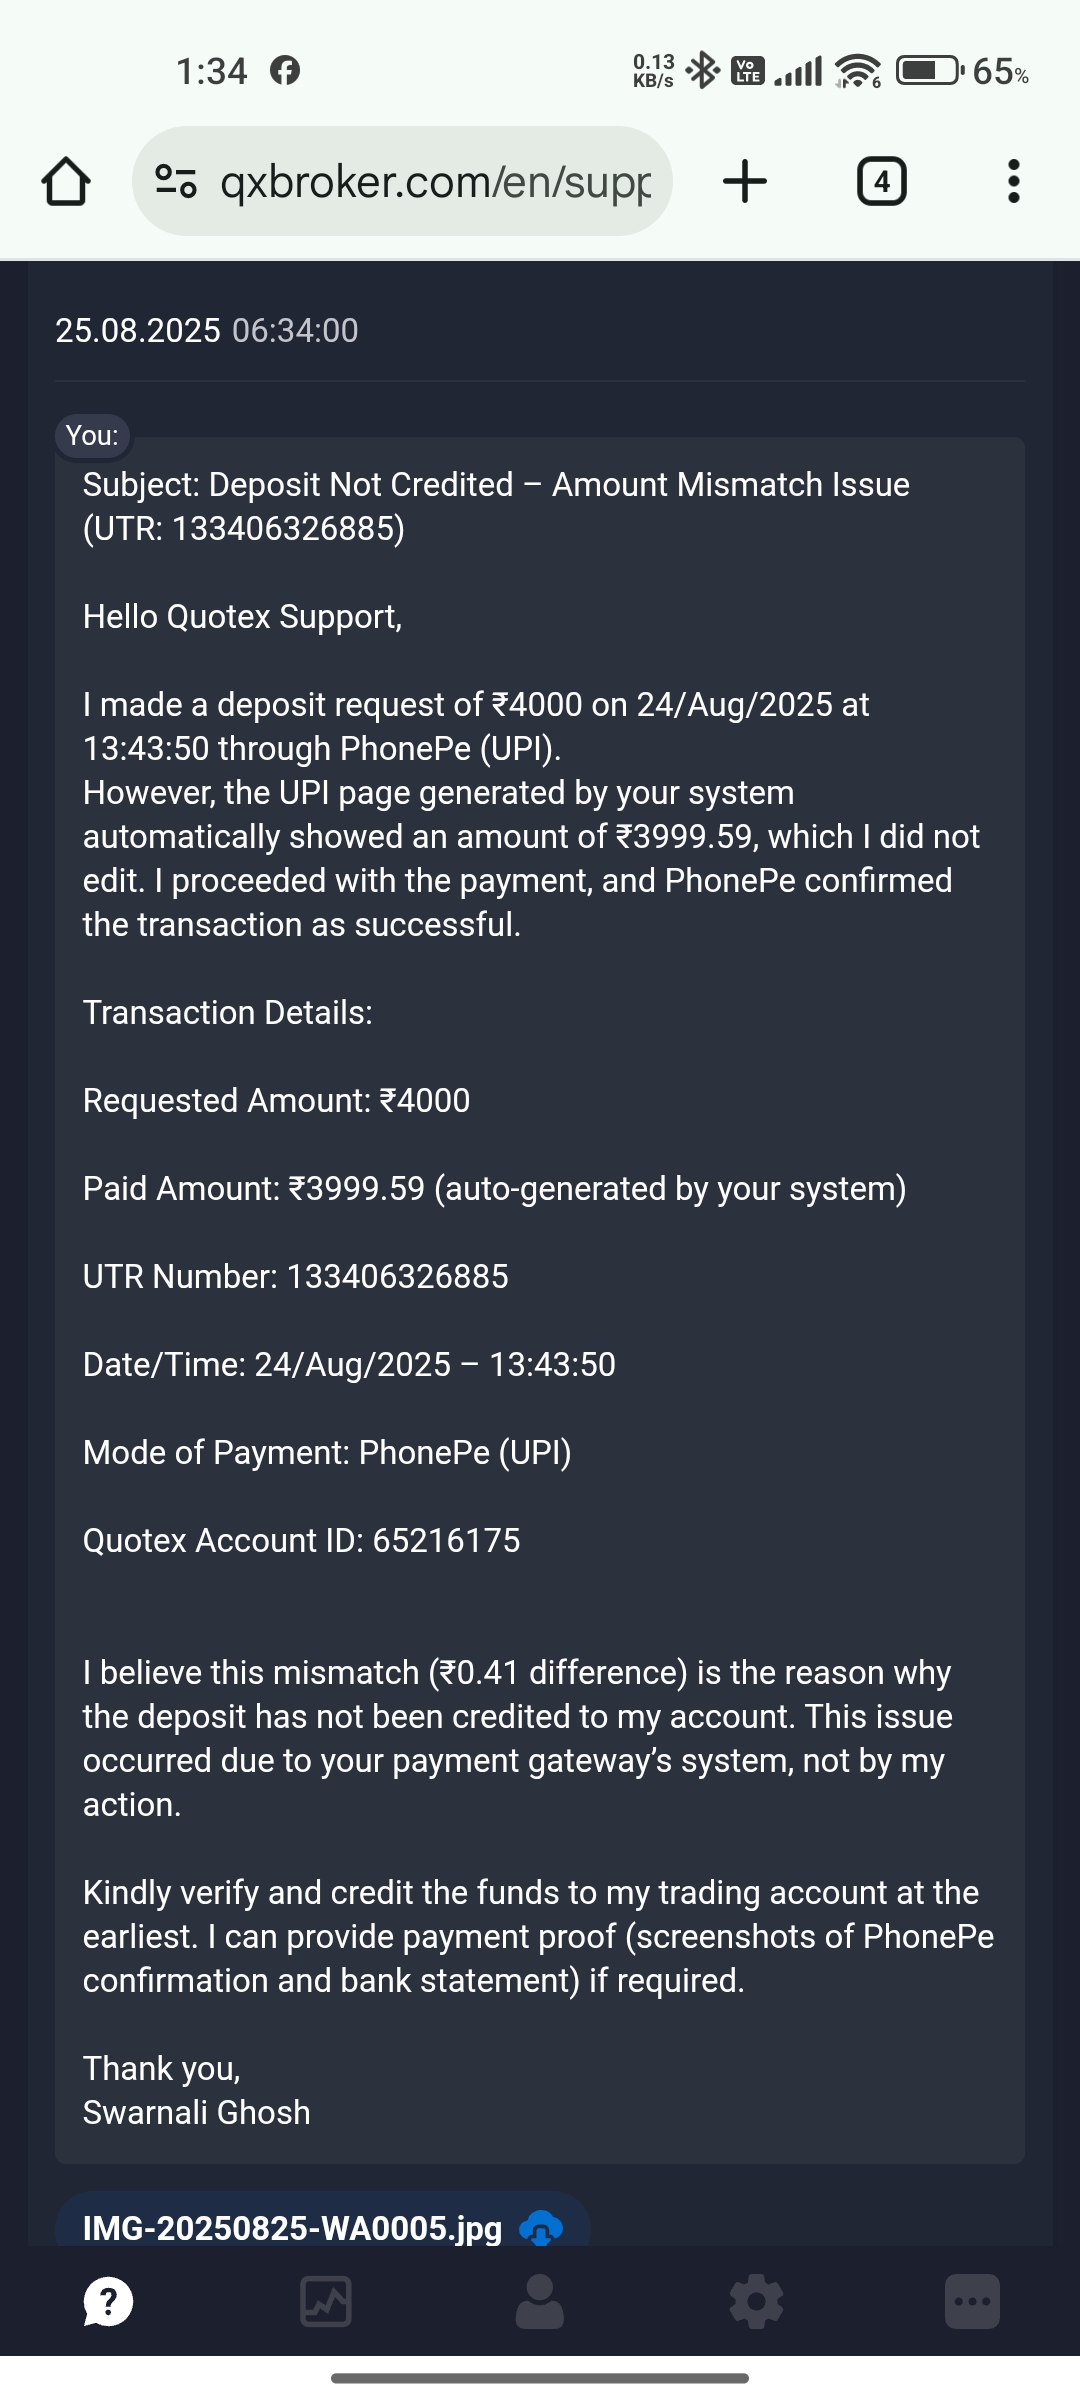1080x2400 pixels.
Task: Open the settings gear in bottom bar
Action: pos(757,2301)
